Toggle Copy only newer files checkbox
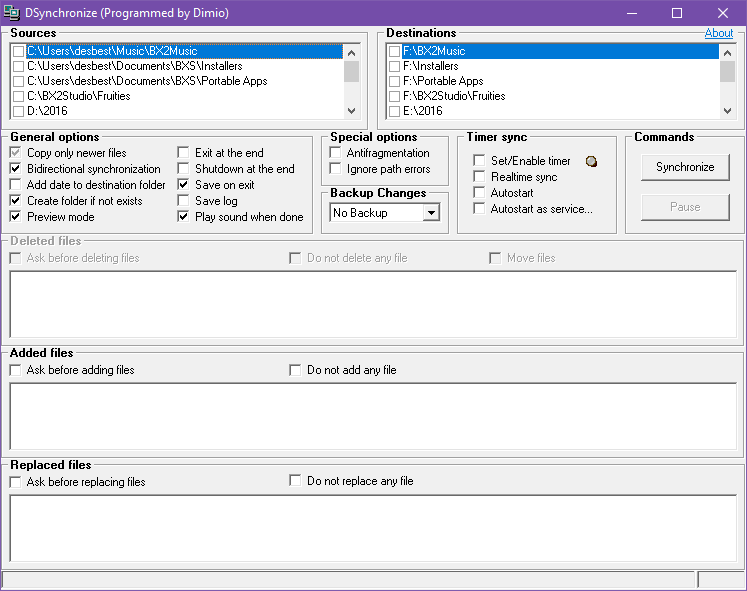Screen dimensions: 747x591 (16, 153)
